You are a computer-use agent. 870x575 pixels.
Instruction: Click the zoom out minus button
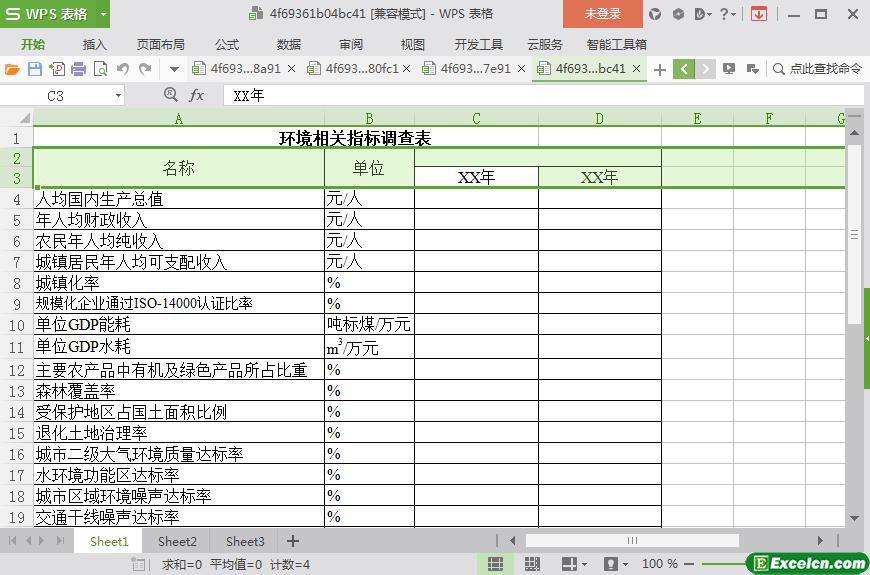click(690, 564)
